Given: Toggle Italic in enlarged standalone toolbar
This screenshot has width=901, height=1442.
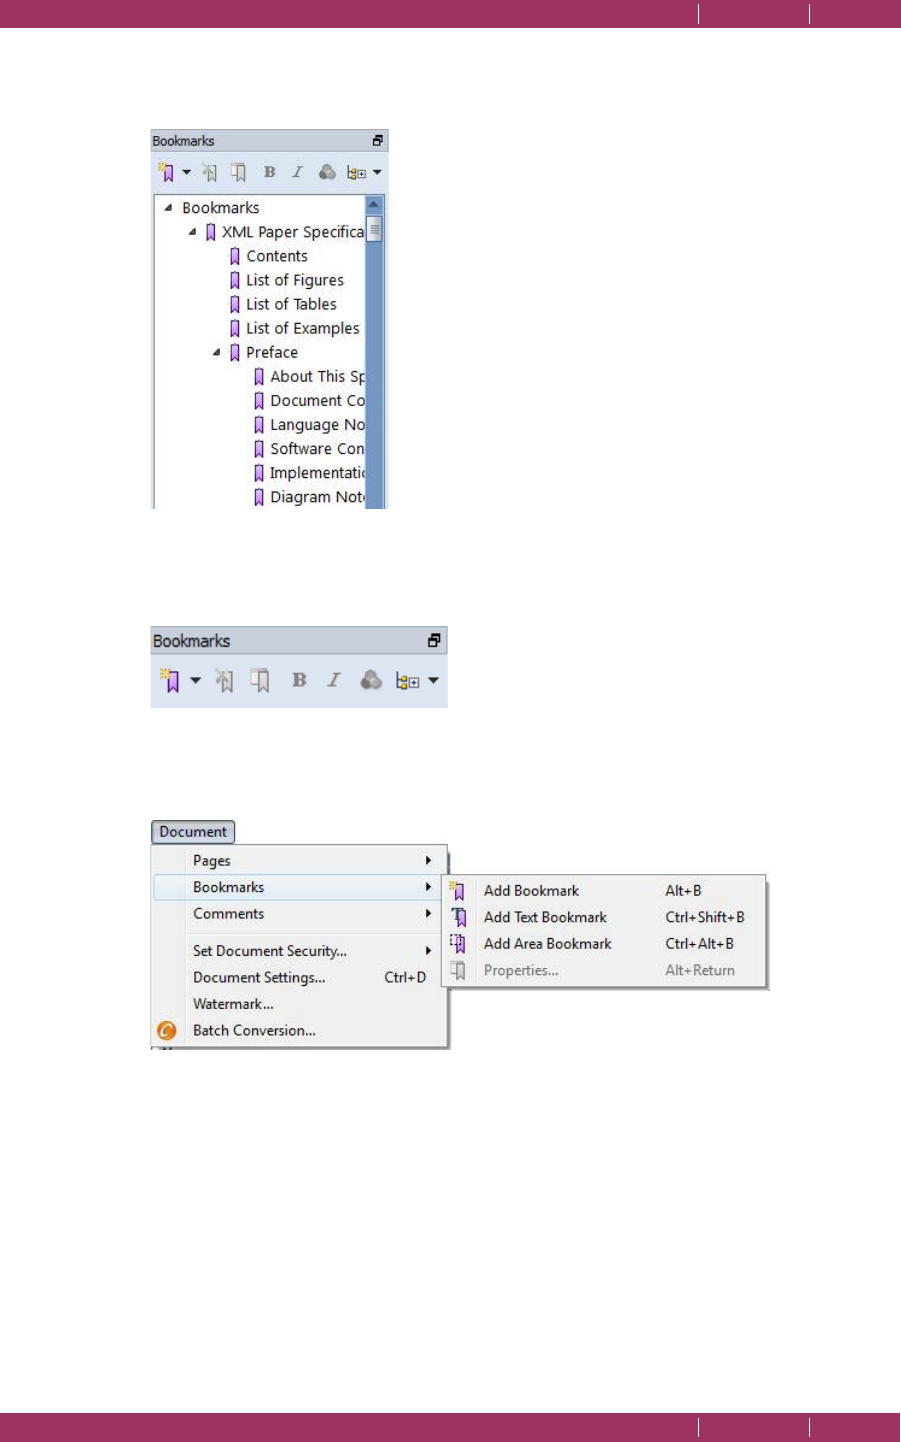Looking at the screenshot, I should pyautogui.click(x=334, y=680).
